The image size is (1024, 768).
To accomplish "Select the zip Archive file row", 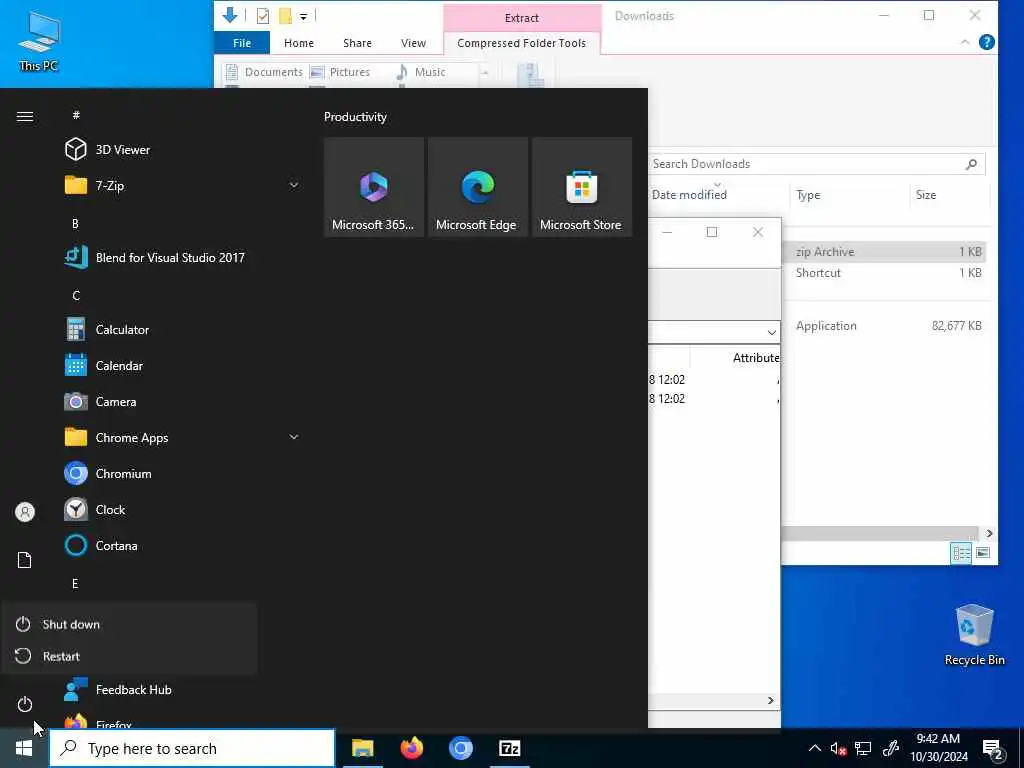I will [x=883, y=251].
